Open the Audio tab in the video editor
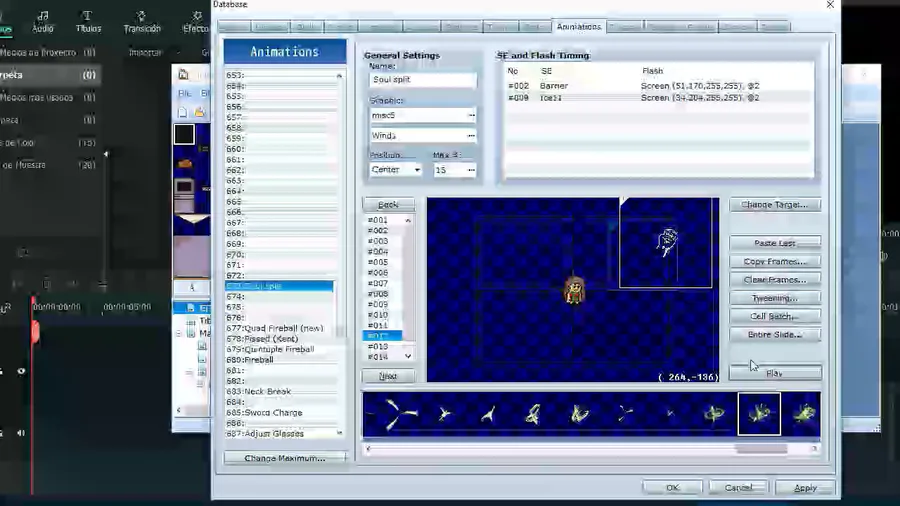The height and width of the screenshot is (506, 900). pos(42,21)
